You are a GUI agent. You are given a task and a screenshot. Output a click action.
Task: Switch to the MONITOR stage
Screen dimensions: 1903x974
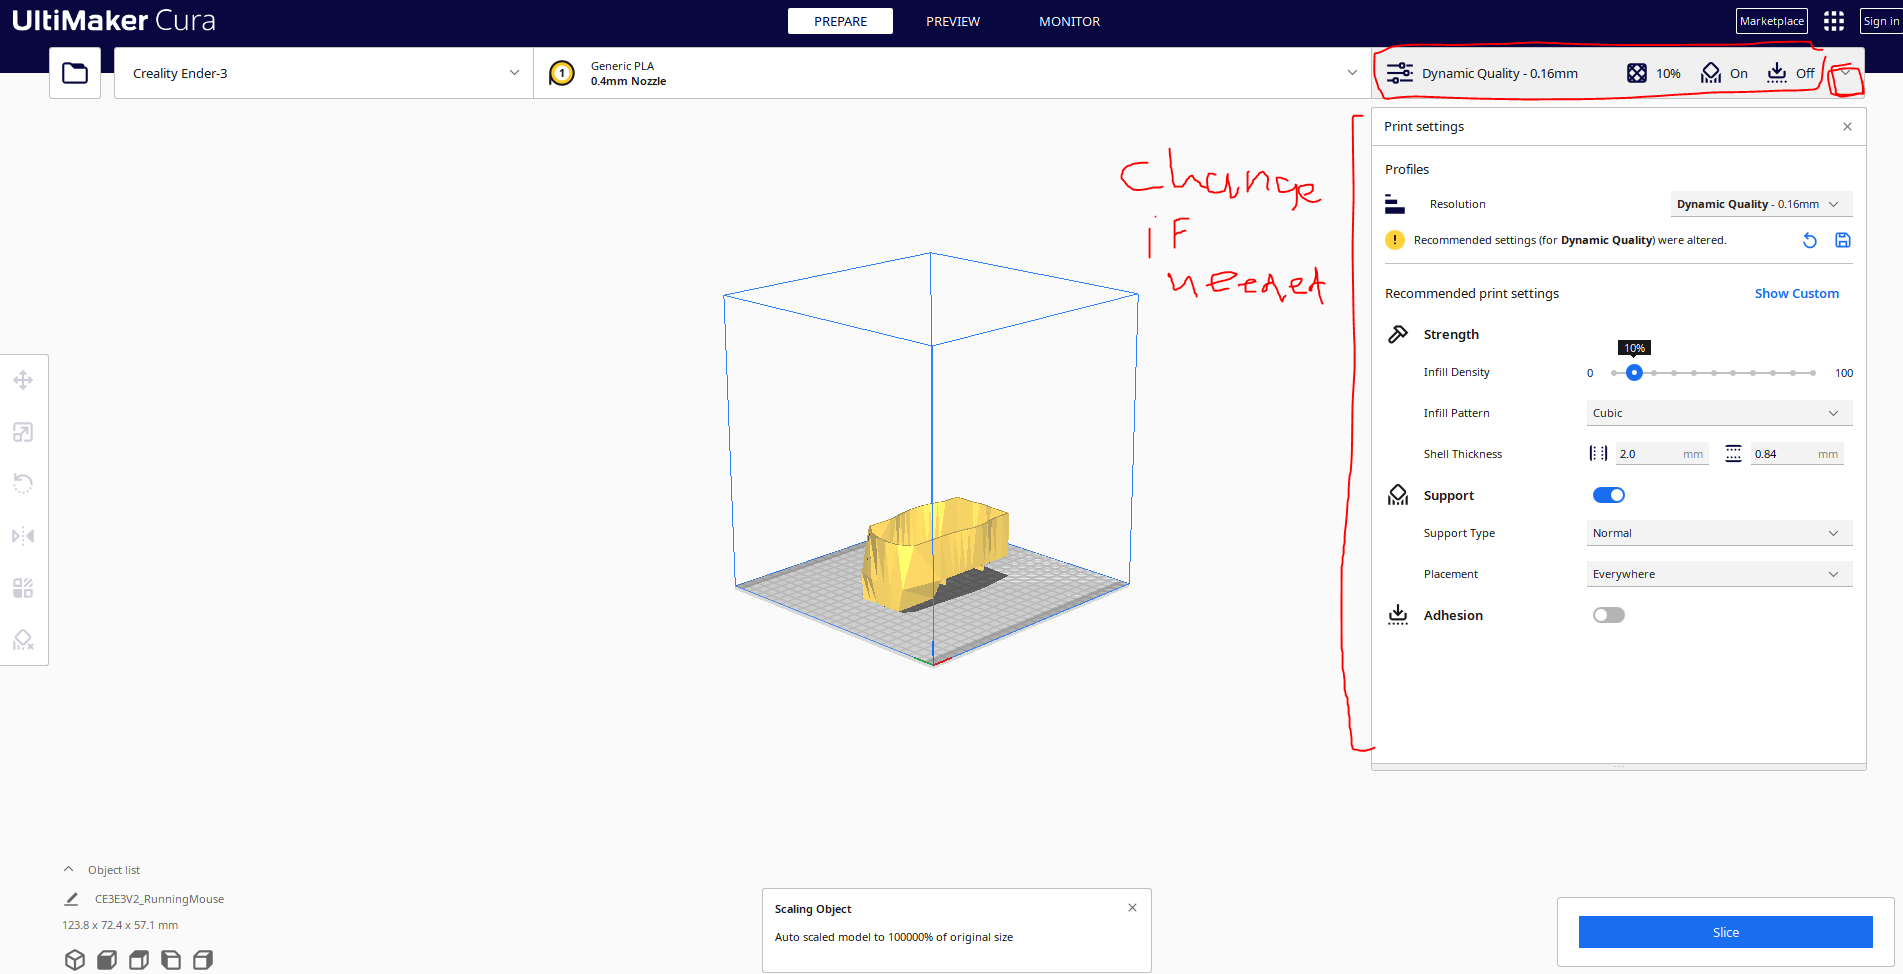click(x=1069, y=21)
